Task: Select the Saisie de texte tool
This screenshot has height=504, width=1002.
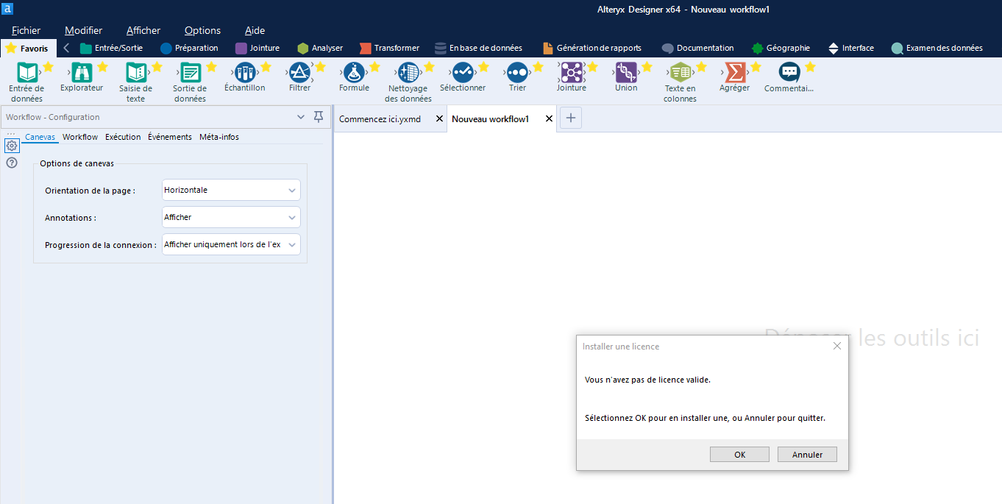Action: [135, 82]
